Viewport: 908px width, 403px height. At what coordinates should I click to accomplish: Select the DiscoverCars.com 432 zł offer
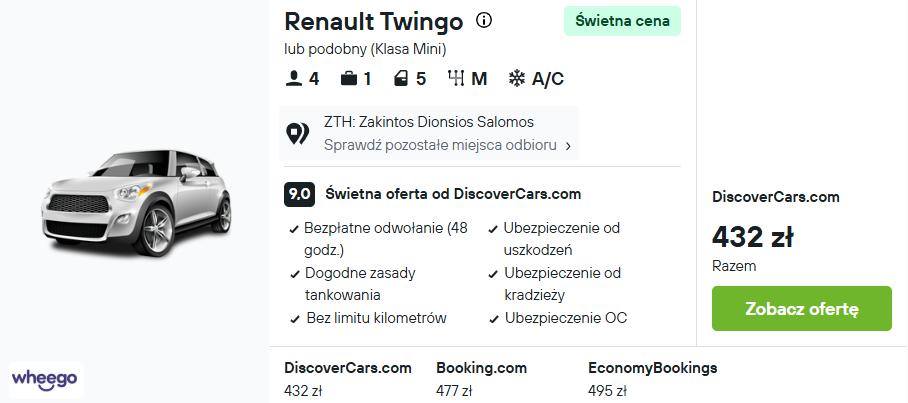tap(347, 379)
